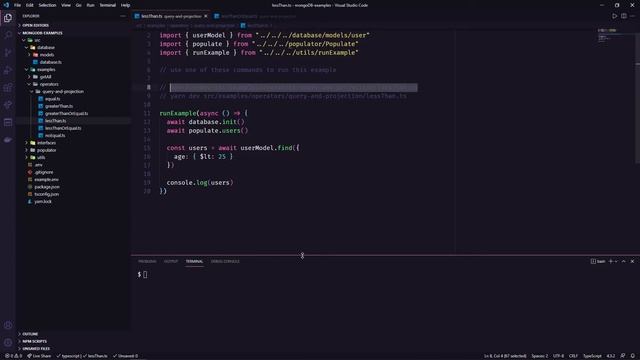Screen dimensions: 640x360
Task: Open the Manage gear in activity bar
Action: click(x=8, y=342)
